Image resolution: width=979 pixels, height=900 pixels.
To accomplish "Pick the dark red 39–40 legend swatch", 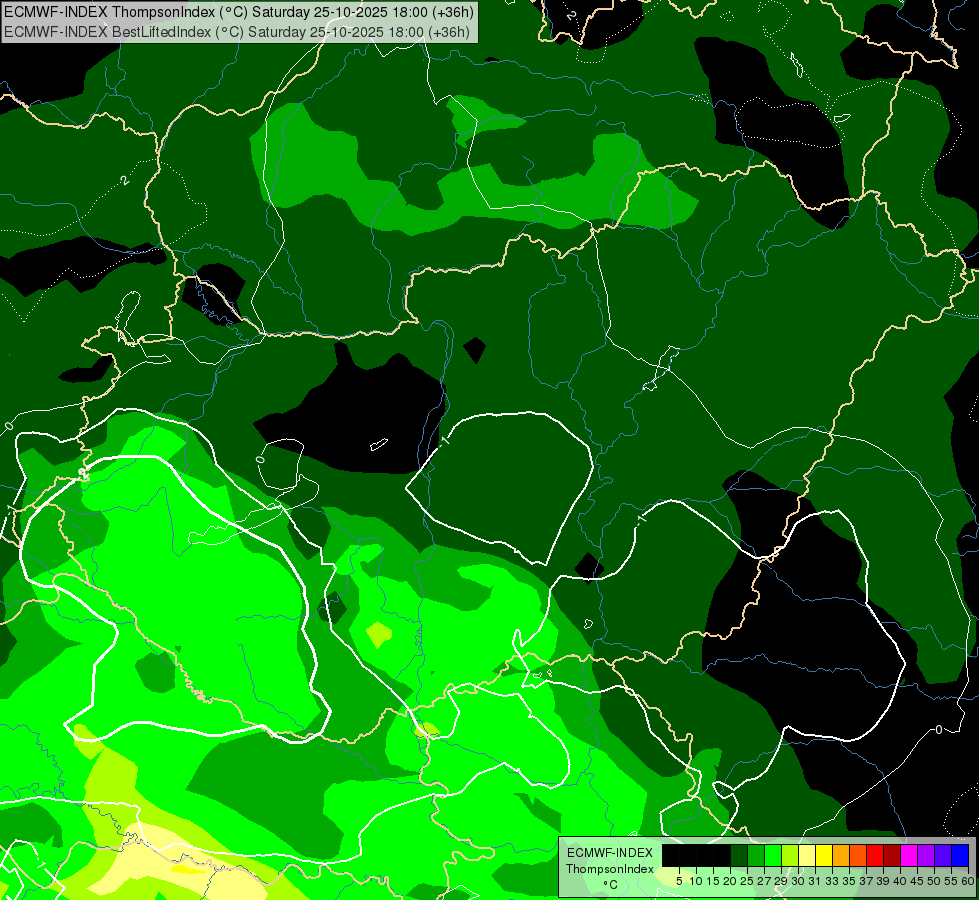I will [x=892, y=855].
